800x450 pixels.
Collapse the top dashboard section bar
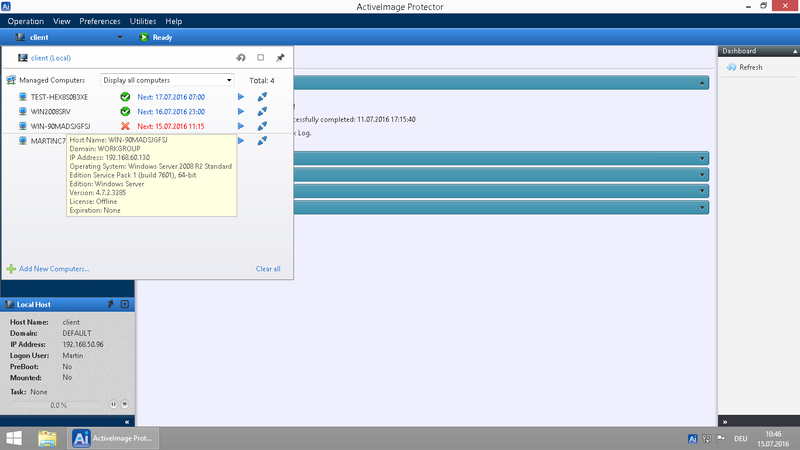[702, 83]
